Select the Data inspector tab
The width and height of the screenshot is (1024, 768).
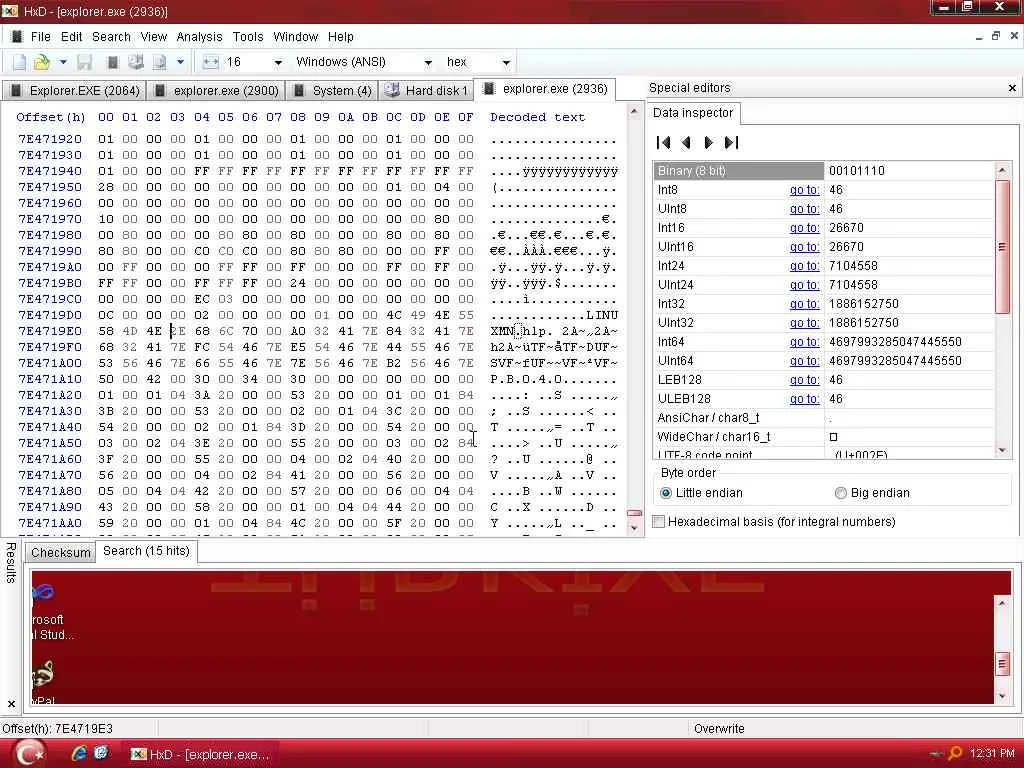(x=693, y=113)
